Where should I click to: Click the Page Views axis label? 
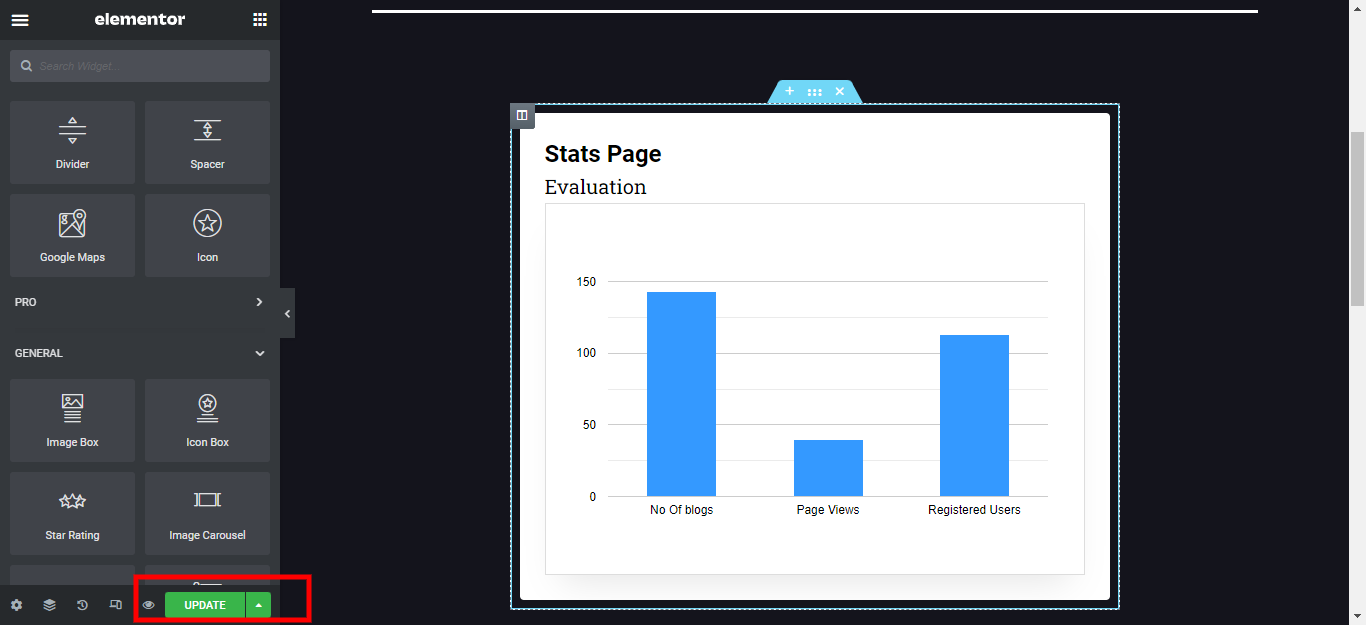click(x=828, y=510)
